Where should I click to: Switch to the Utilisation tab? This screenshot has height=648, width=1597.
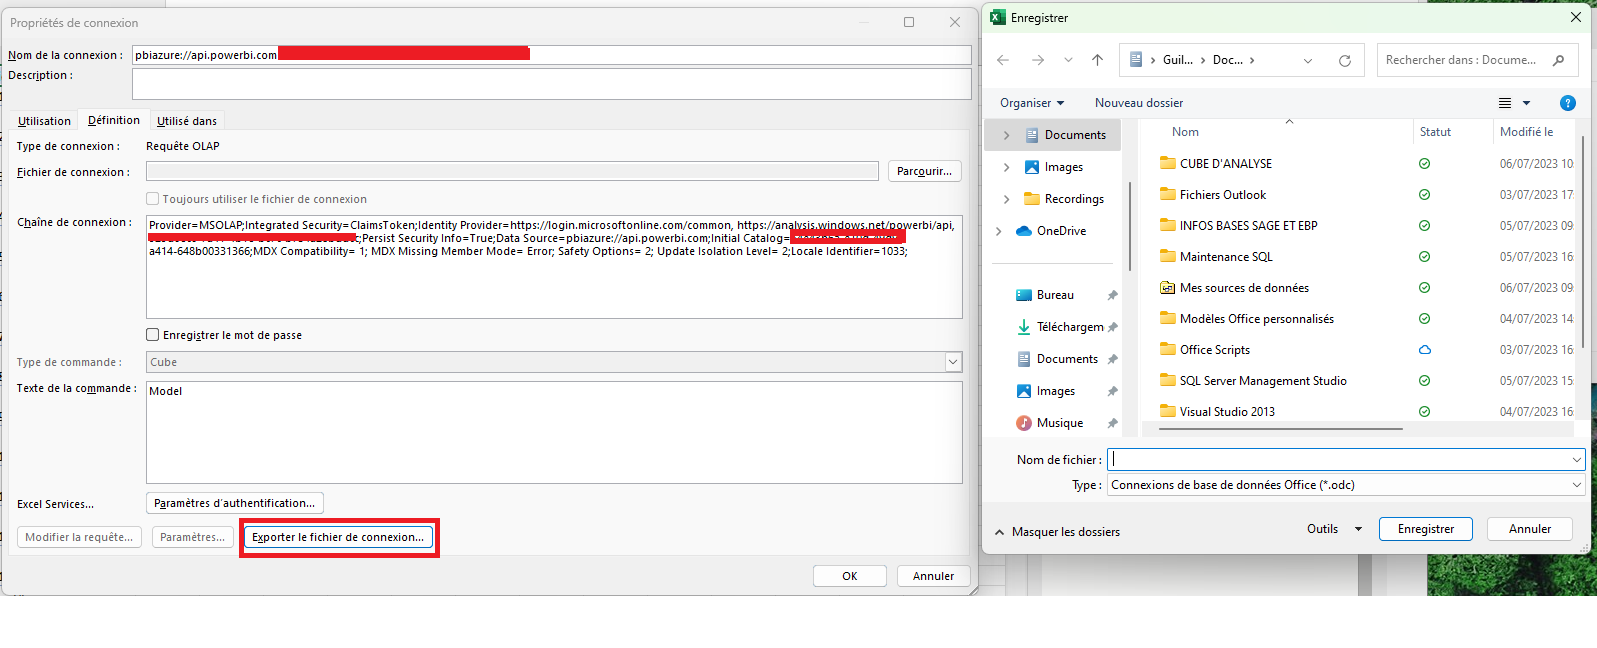(44, 121)
